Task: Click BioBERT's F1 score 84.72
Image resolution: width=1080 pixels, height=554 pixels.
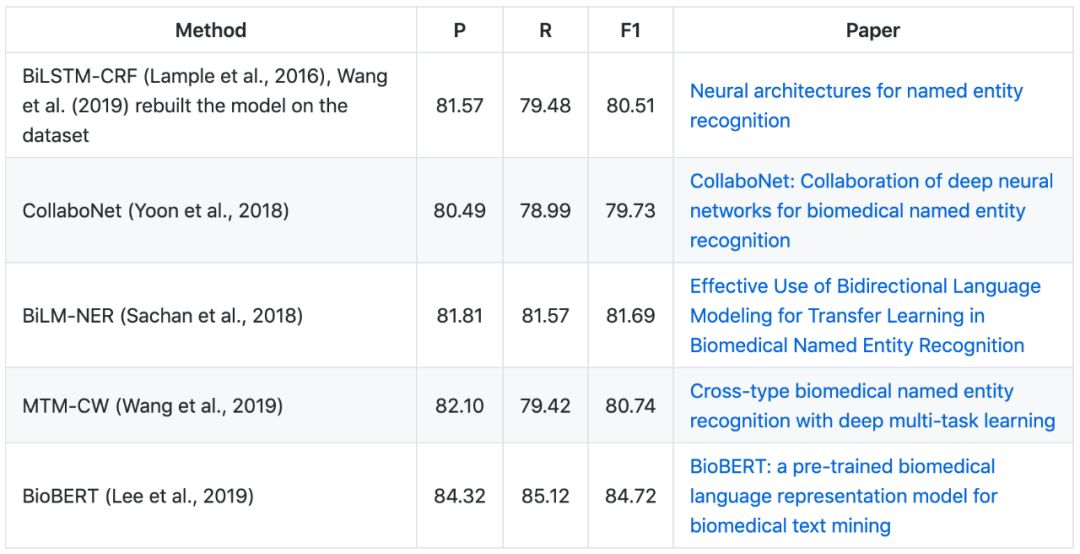Action: (630, 496)
